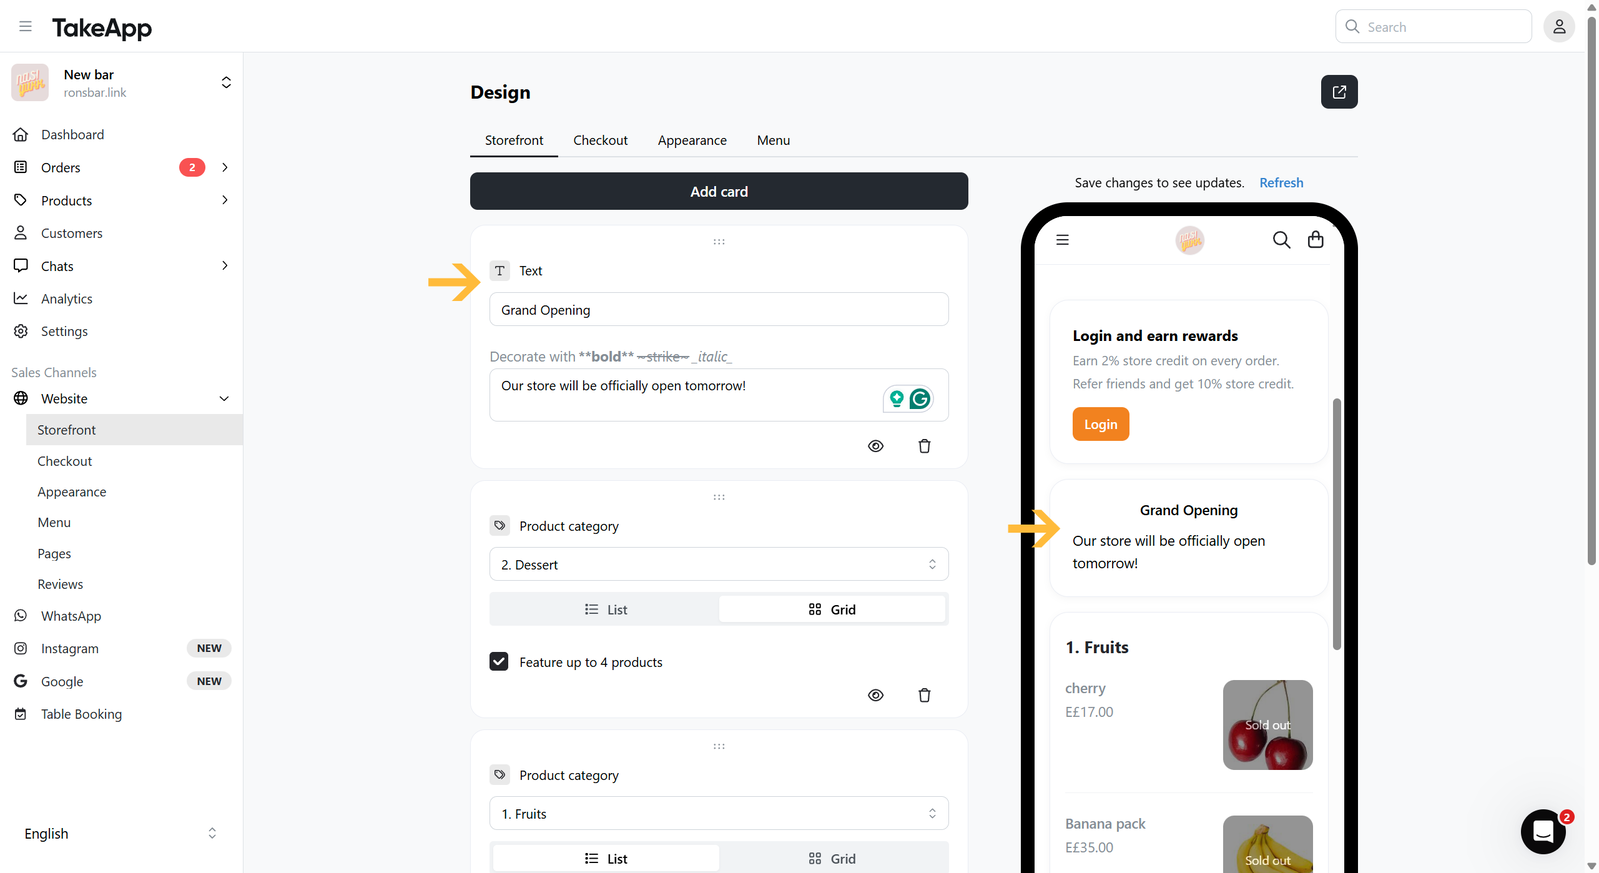Image resolution: width=1599 pixels, height=873 pixels.
Task: Toggle visibility of Dessert category card
Action: coord(876,695)
